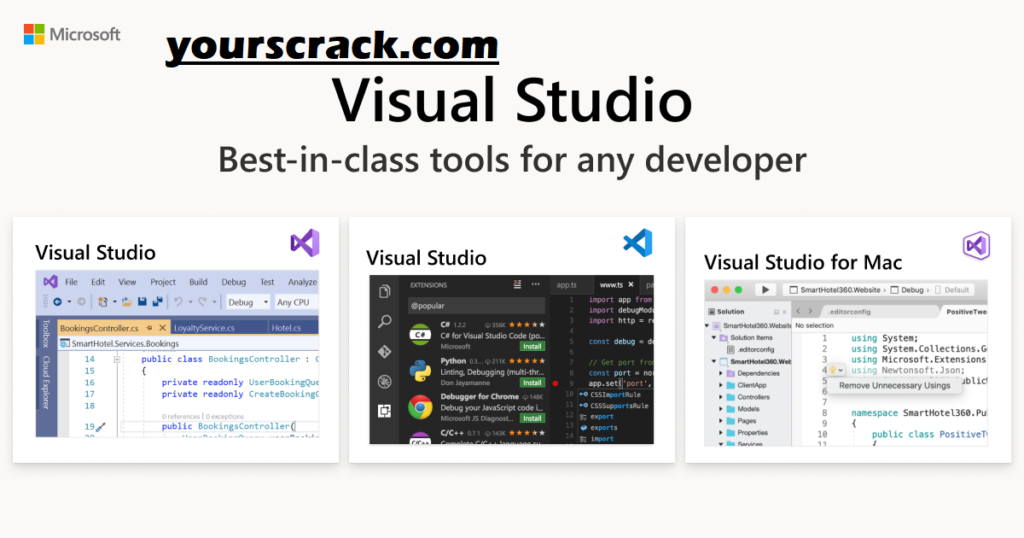Click the 0 references CodeLens link
1024x538 pixels.
tap(181, 416)
